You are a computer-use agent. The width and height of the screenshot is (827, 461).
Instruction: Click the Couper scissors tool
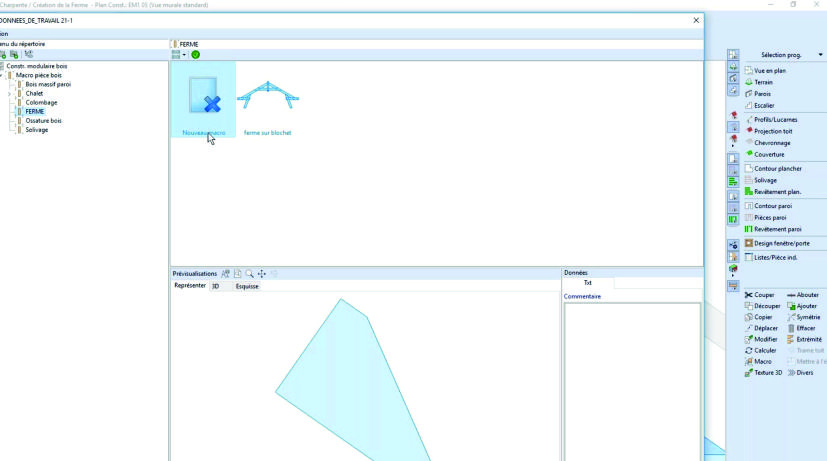pos(759,295)
